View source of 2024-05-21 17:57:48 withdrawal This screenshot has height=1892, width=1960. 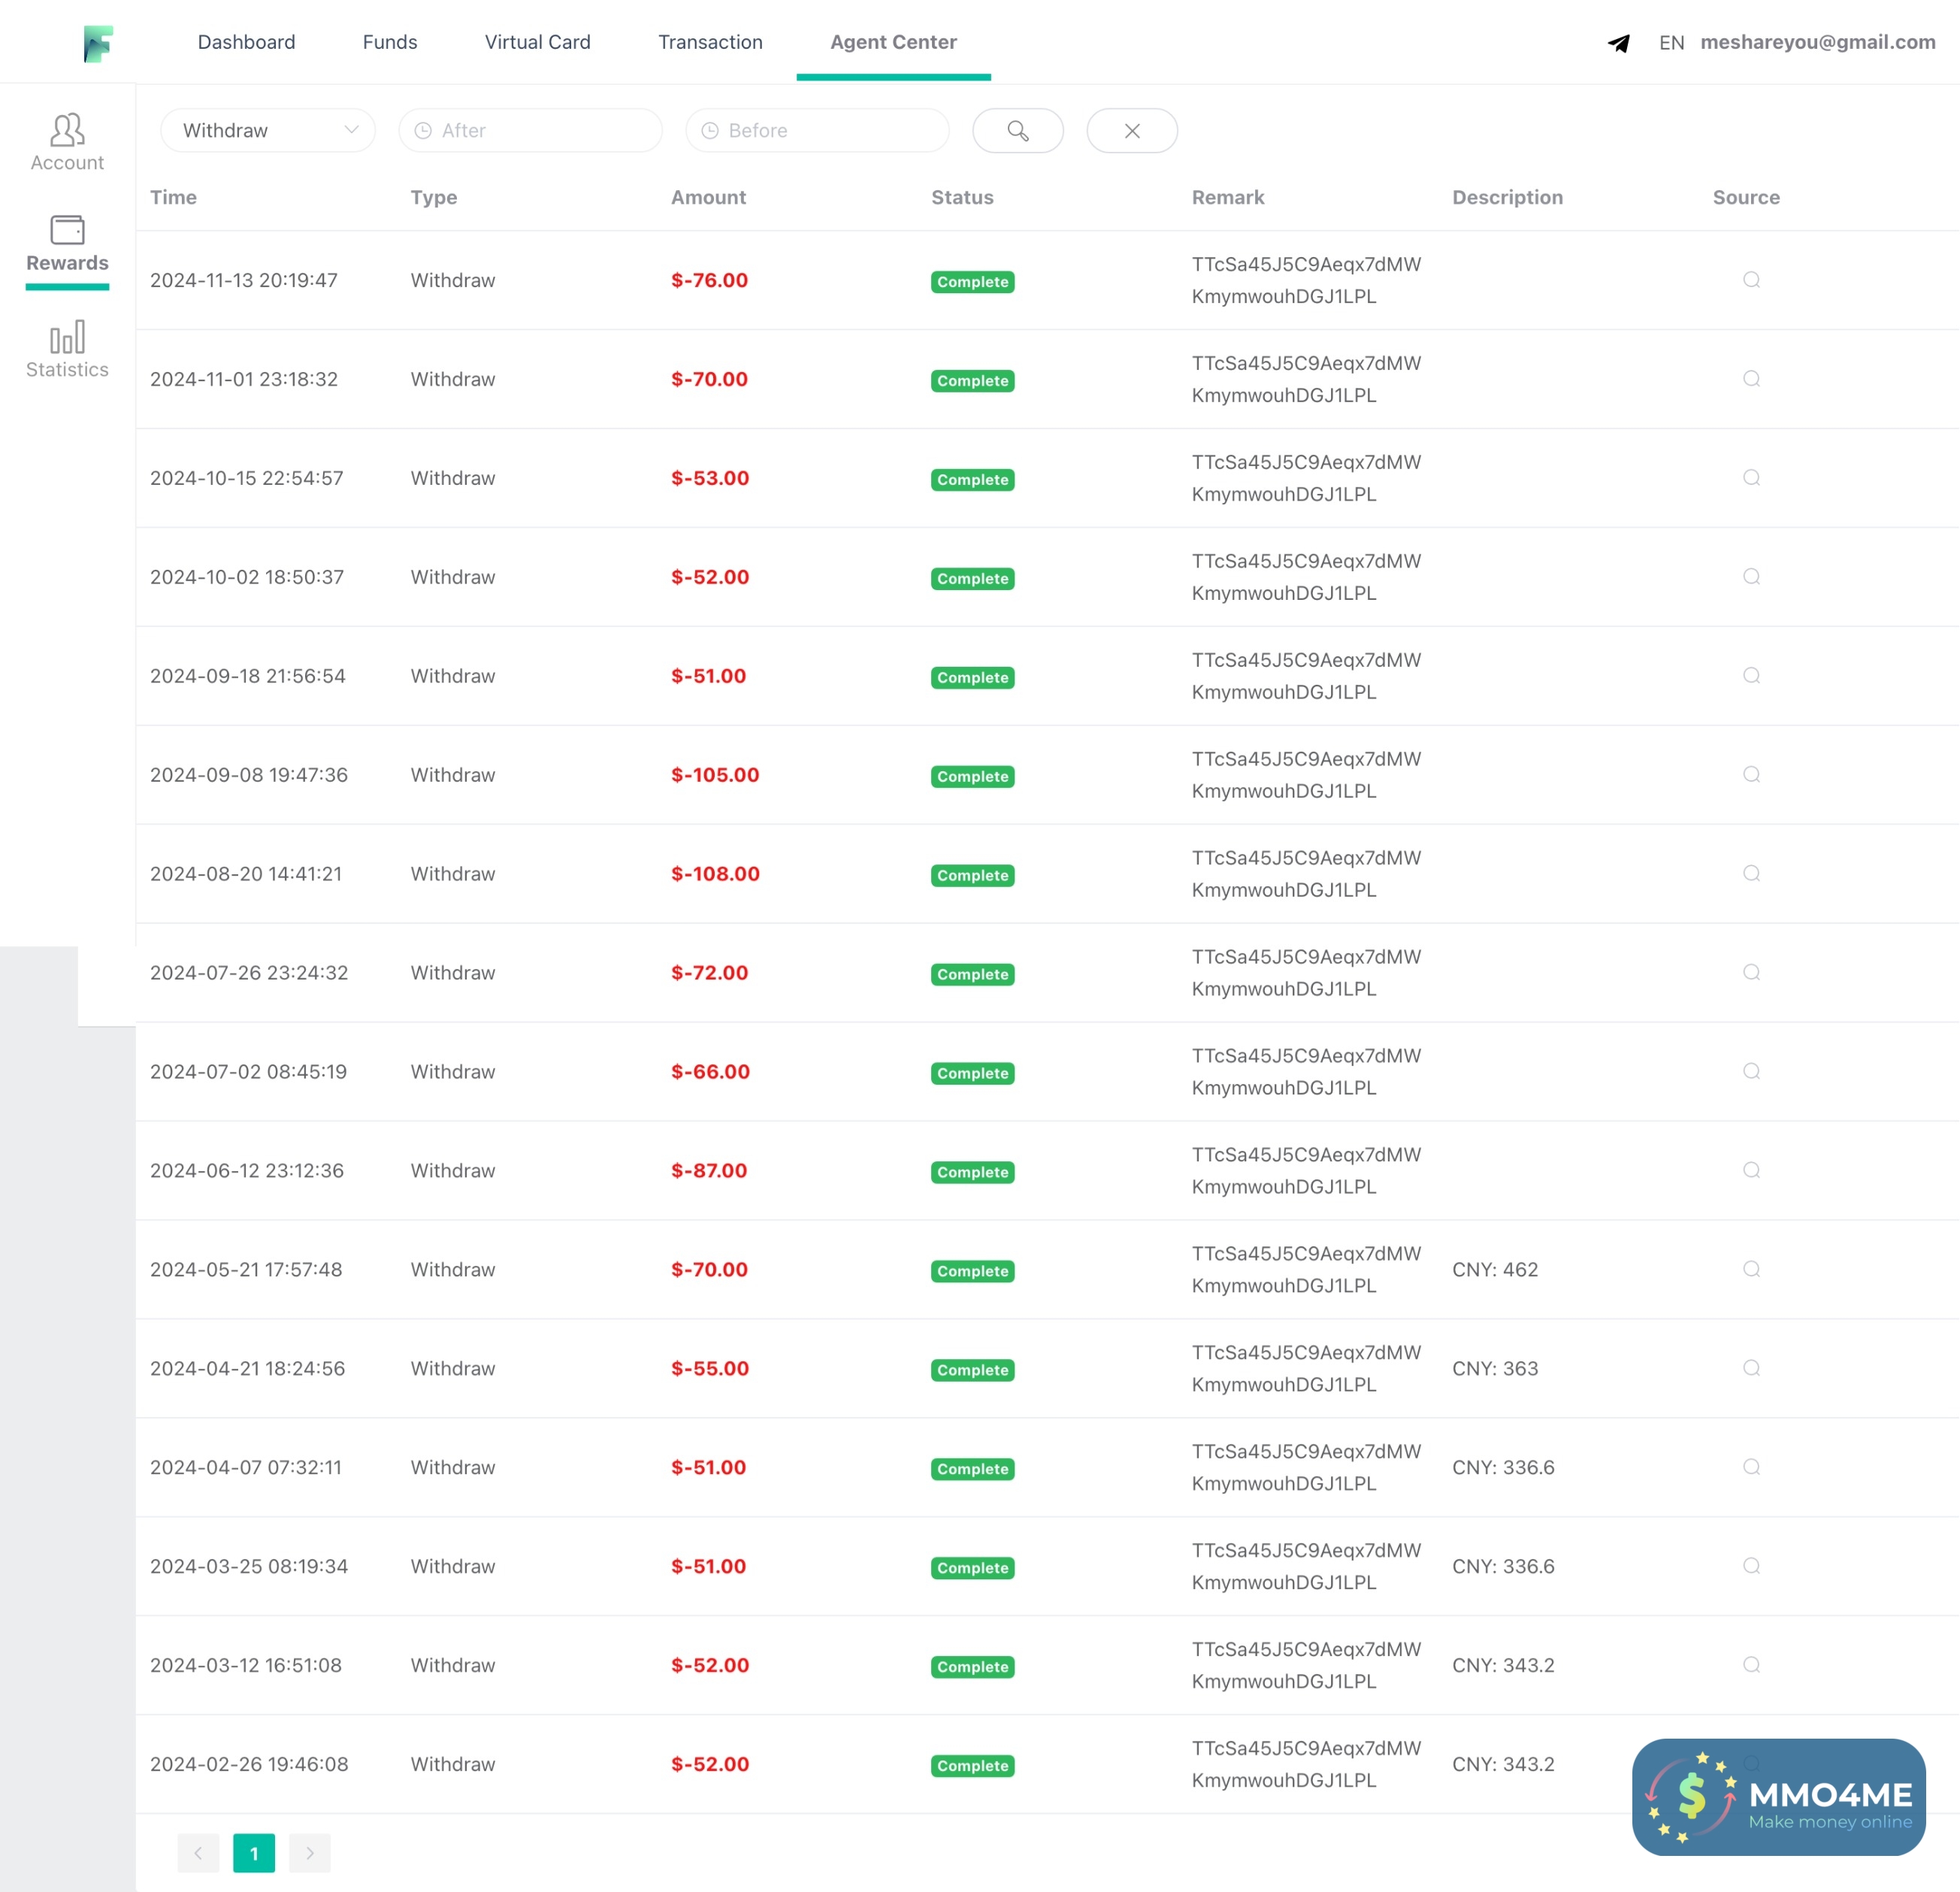click(x=1752, y=1270)
